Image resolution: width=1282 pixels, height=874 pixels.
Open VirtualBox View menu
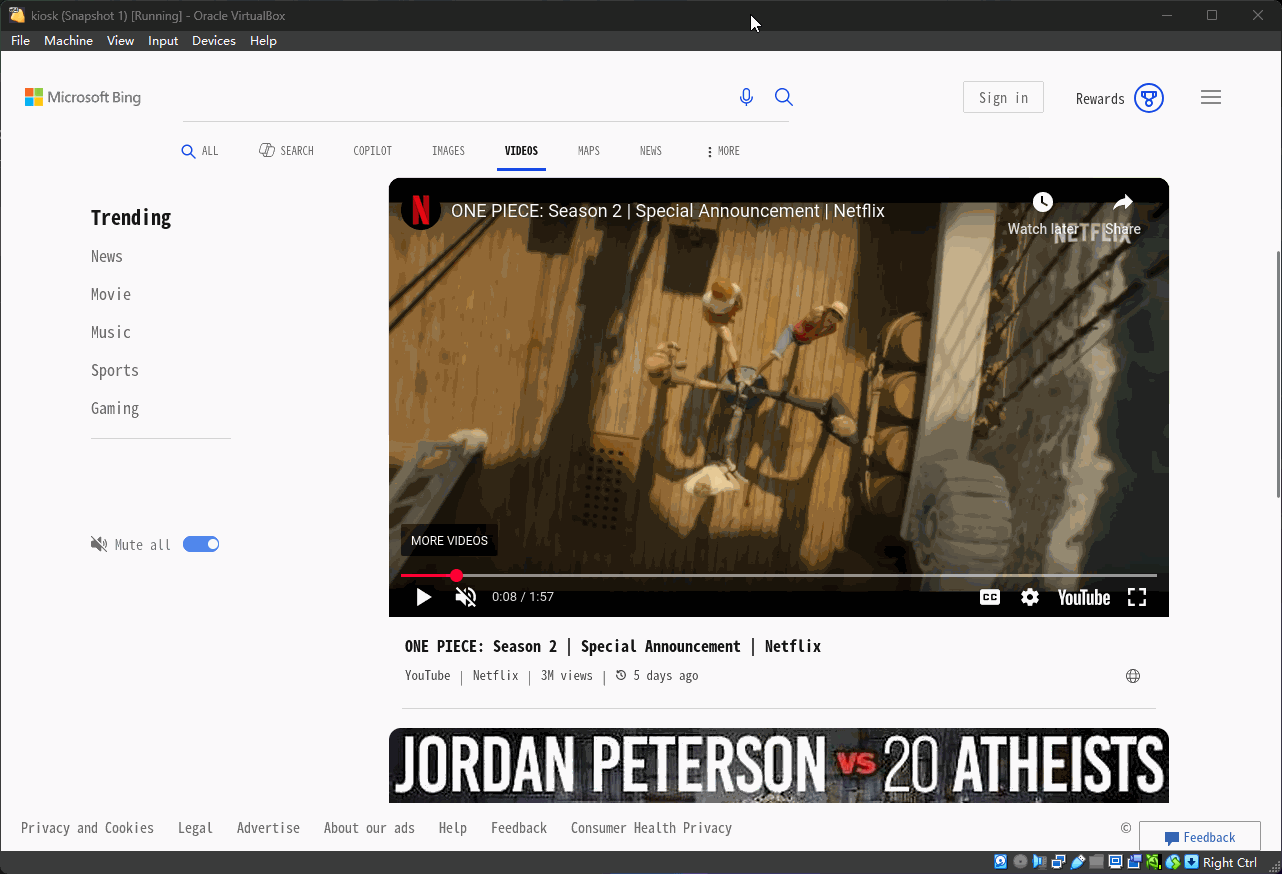[x=120, y=41]
